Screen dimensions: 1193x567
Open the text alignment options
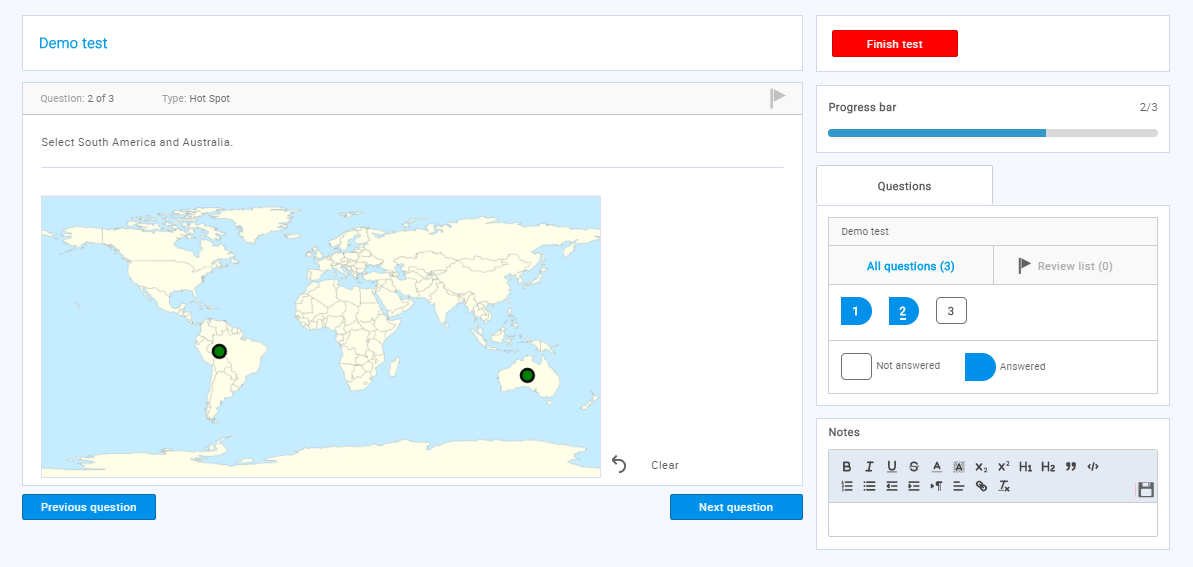coord(958,486)
